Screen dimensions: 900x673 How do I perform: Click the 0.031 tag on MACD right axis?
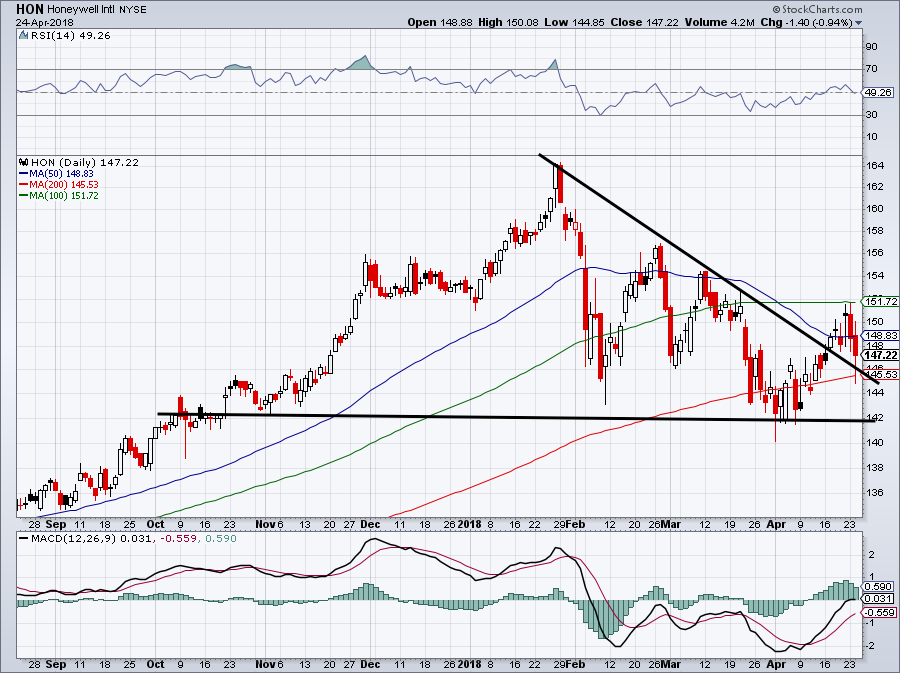879,599
